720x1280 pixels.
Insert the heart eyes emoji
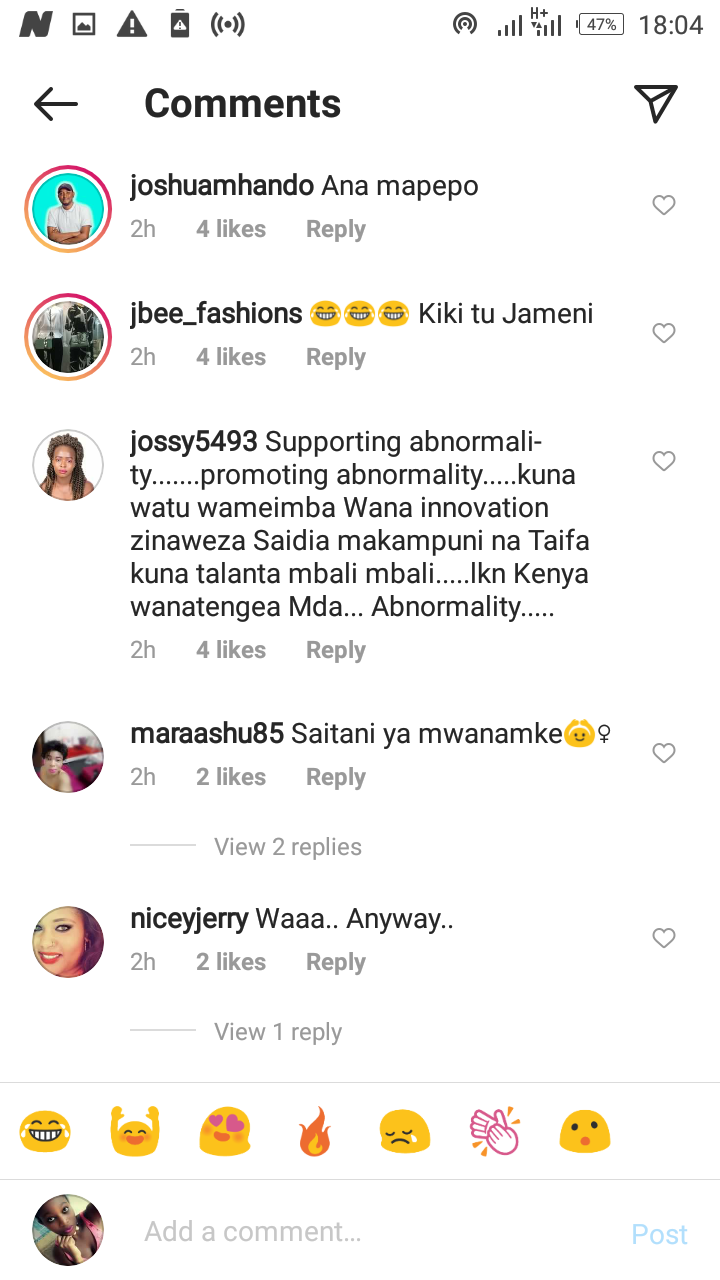pos(224,1132)
